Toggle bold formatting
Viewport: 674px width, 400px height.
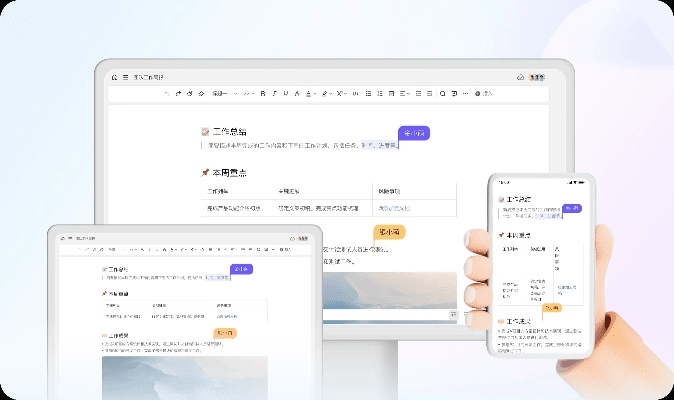[263, 93]
